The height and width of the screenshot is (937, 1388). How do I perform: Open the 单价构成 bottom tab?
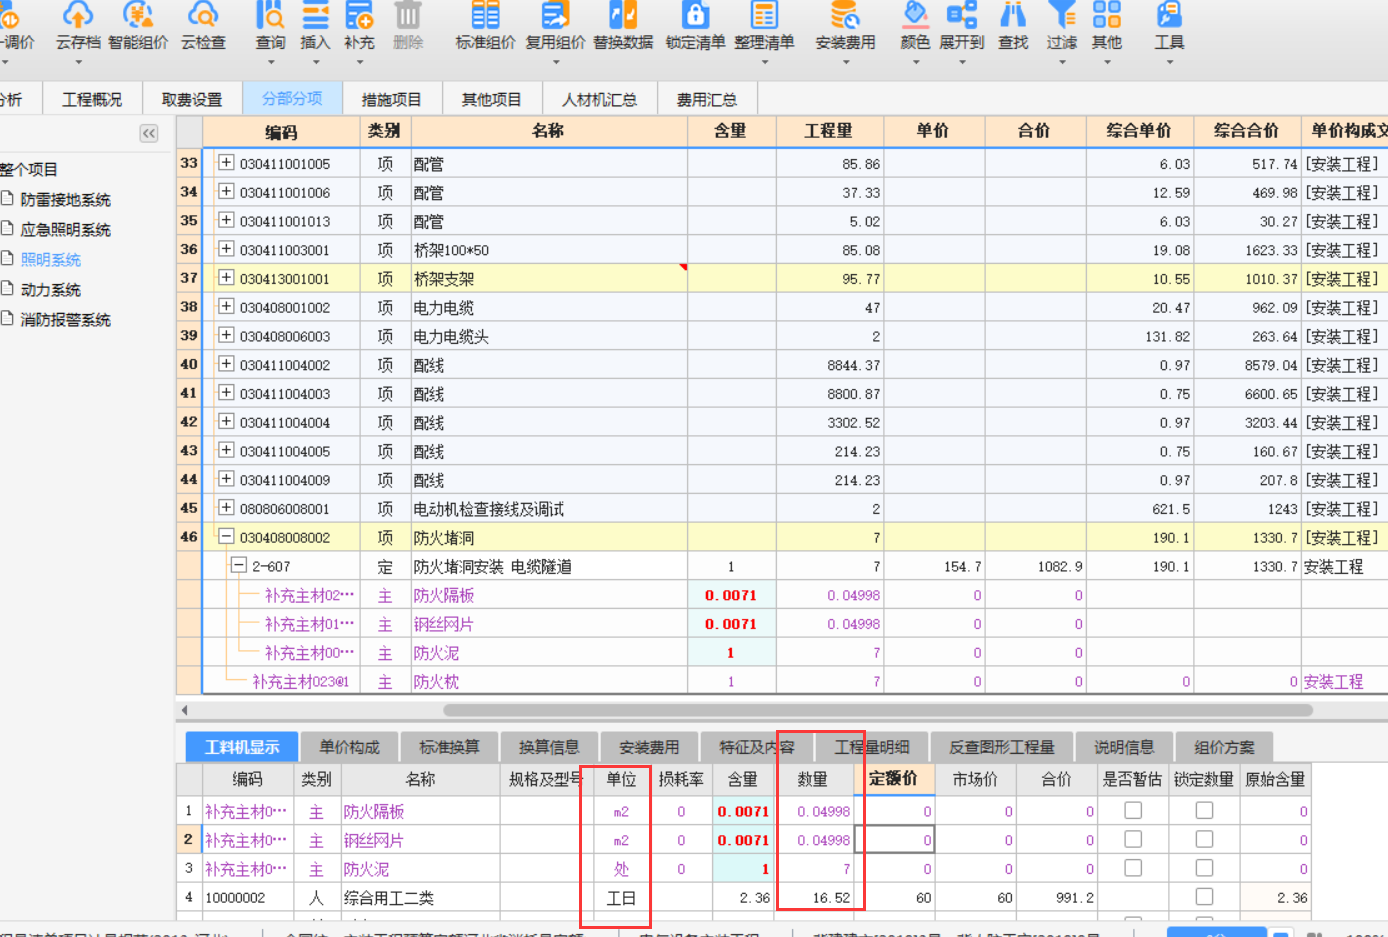pyautogui.click(x=349, y=748)
